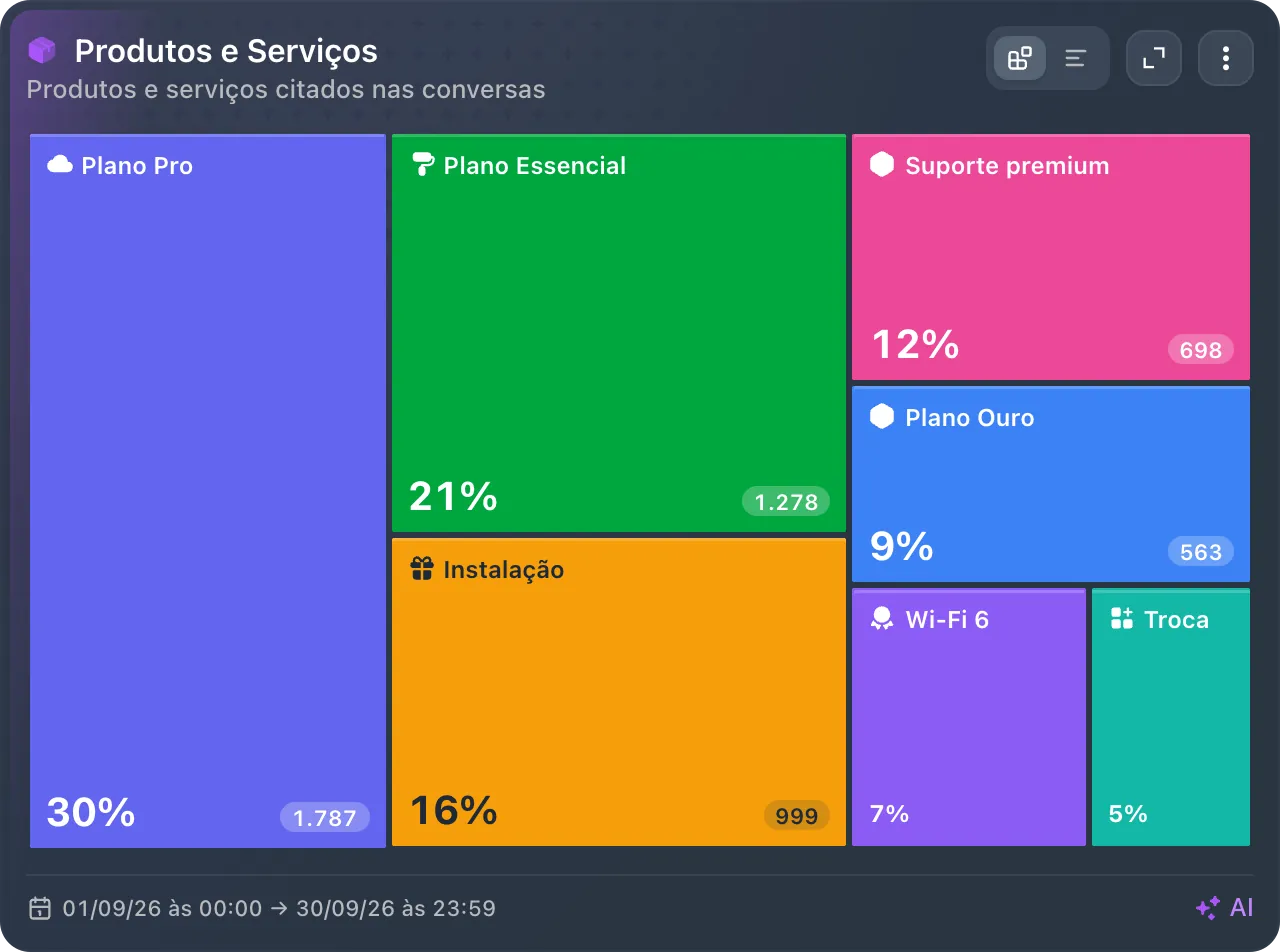Click the hexagon icon on Plano Ouro
Image resolution: width=1280 pixels, height=952 pixels.
pos(882,417)
